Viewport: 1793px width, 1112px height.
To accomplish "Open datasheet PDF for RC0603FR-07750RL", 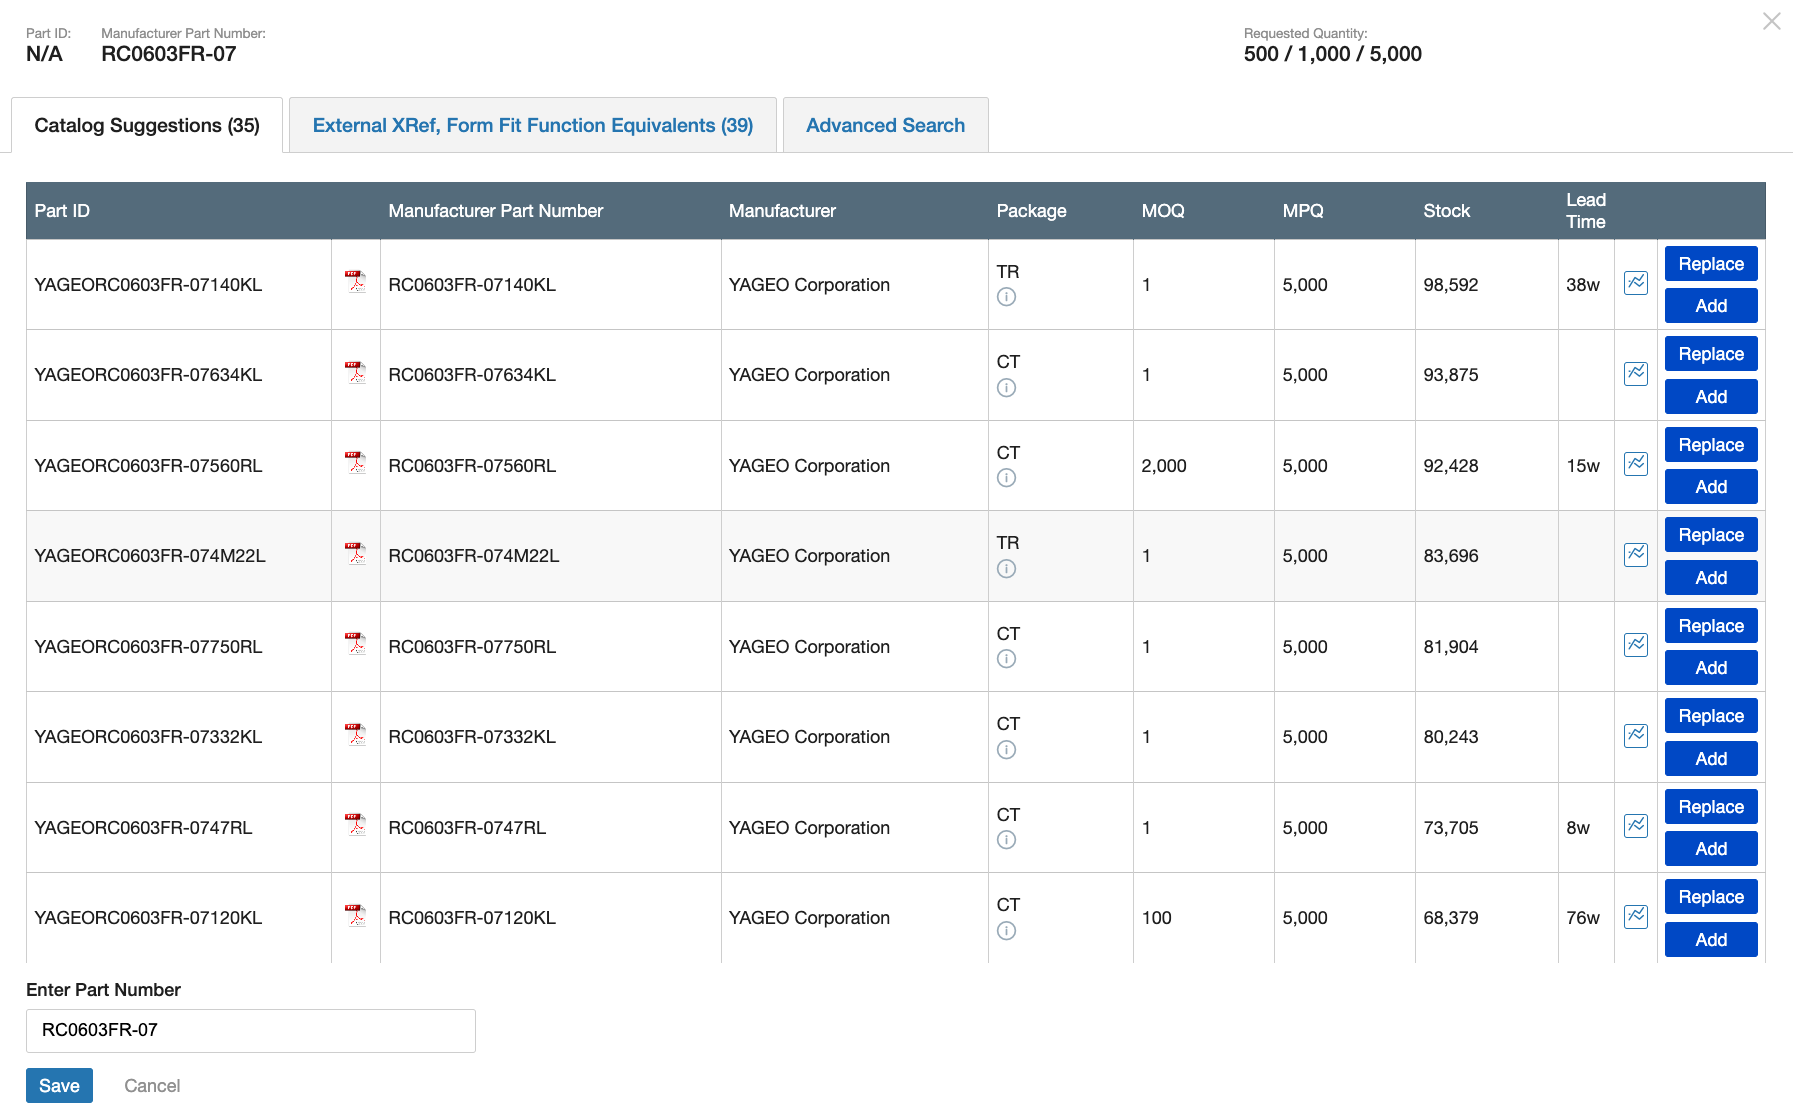I will [x=355, y=643].
